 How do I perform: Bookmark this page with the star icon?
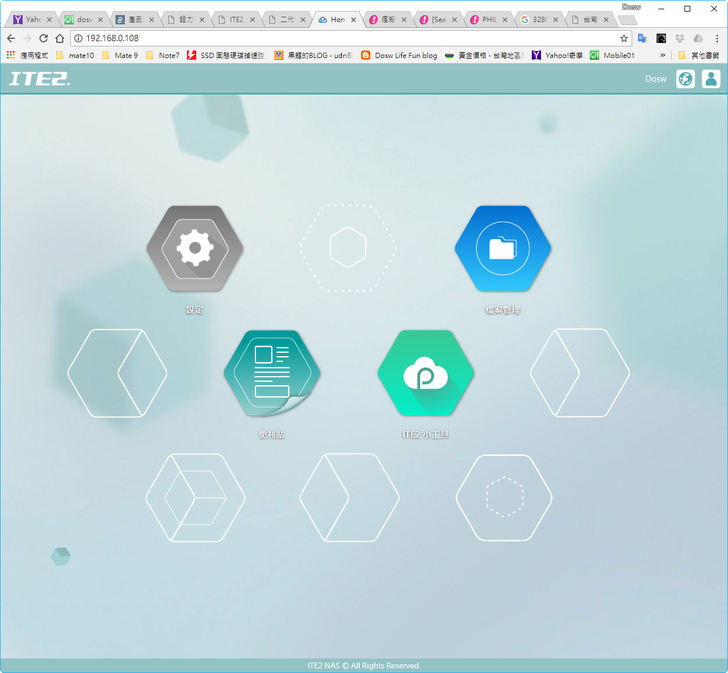[x=624, y=38]
